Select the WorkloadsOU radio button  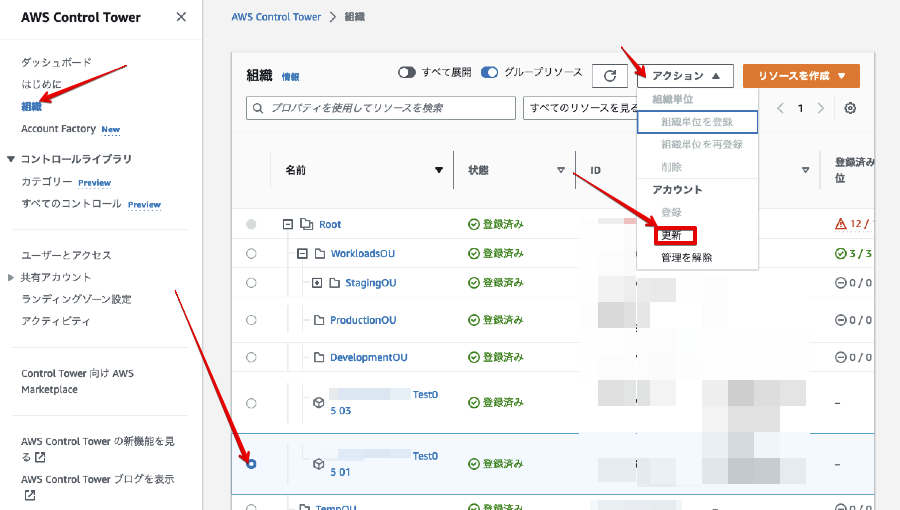[x=251, y=254]
